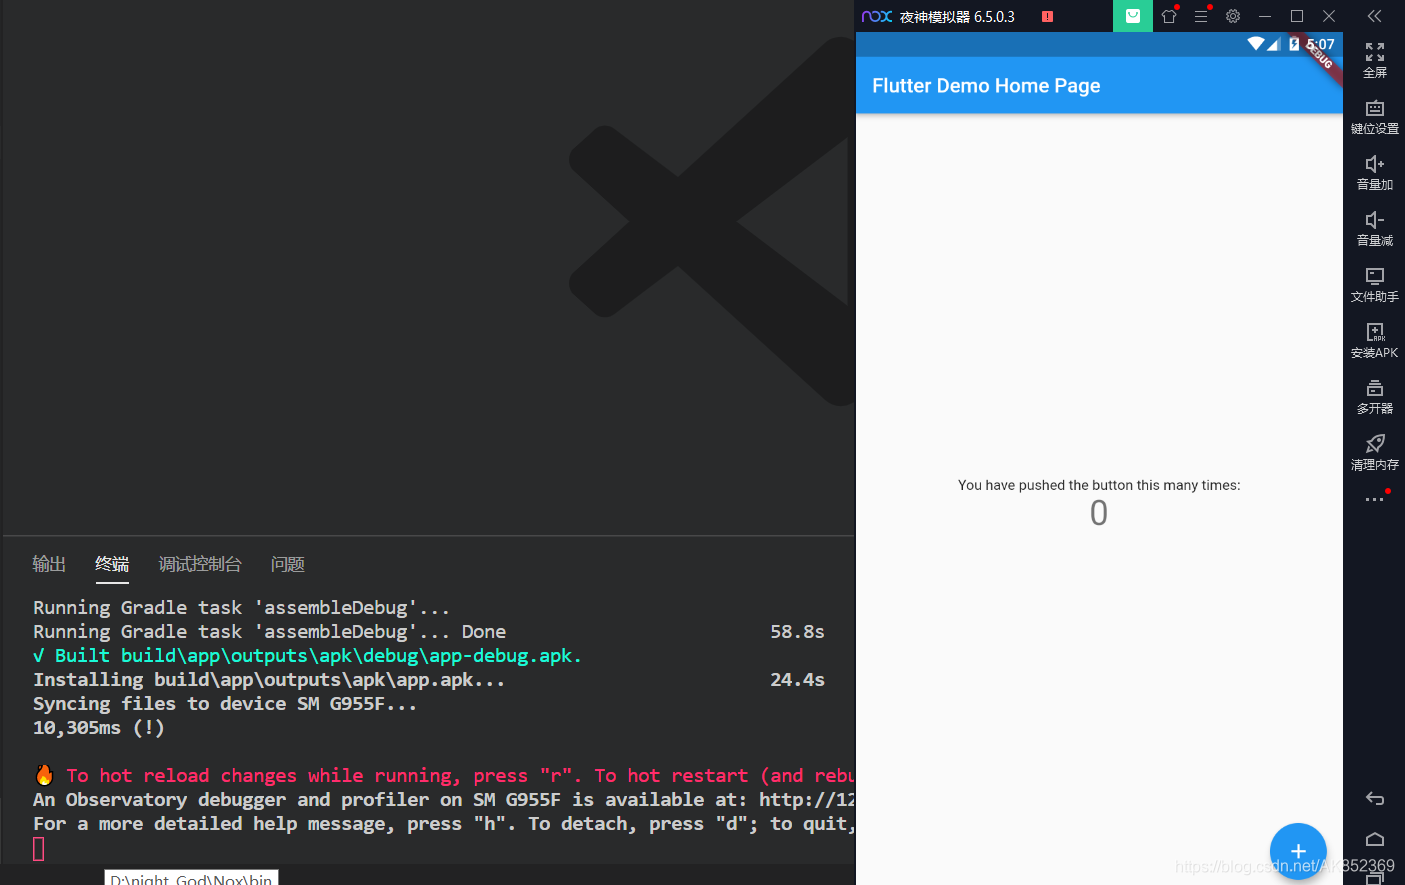1405x885 pixels.
Task: Click the clean memory rocket icon (清理内存)
Action: tap(1375, 443)
